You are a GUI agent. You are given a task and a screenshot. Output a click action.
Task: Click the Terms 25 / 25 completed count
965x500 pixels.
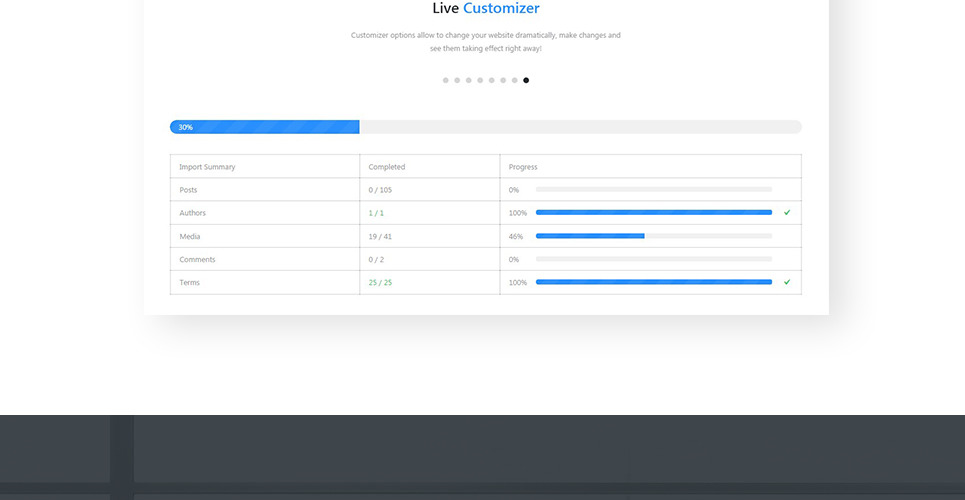[x=380, y=282]
